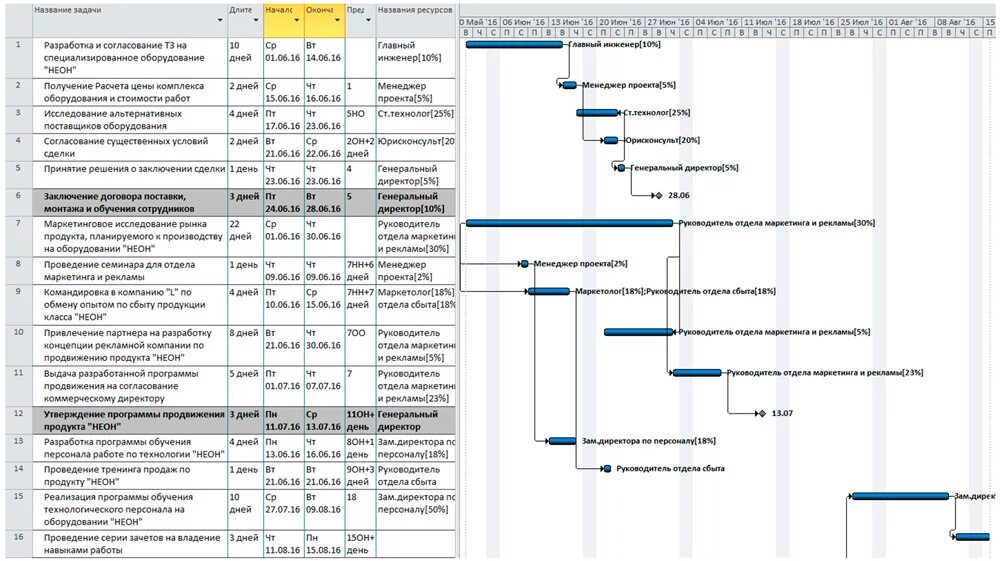
Task: Select row number 12 header
Action: pyautogui.click(x=18, y=420)
